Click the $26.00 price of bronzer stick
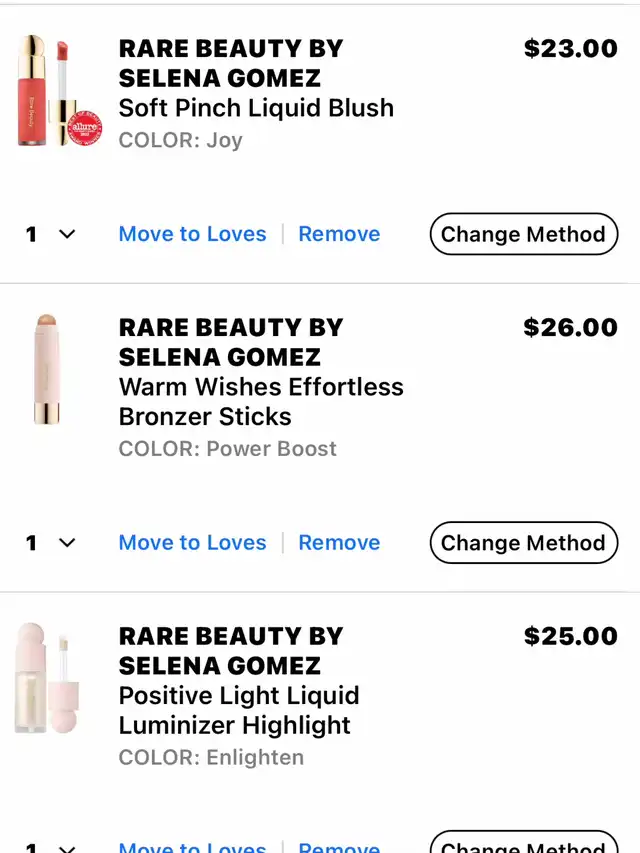 [x=570, y=327]
